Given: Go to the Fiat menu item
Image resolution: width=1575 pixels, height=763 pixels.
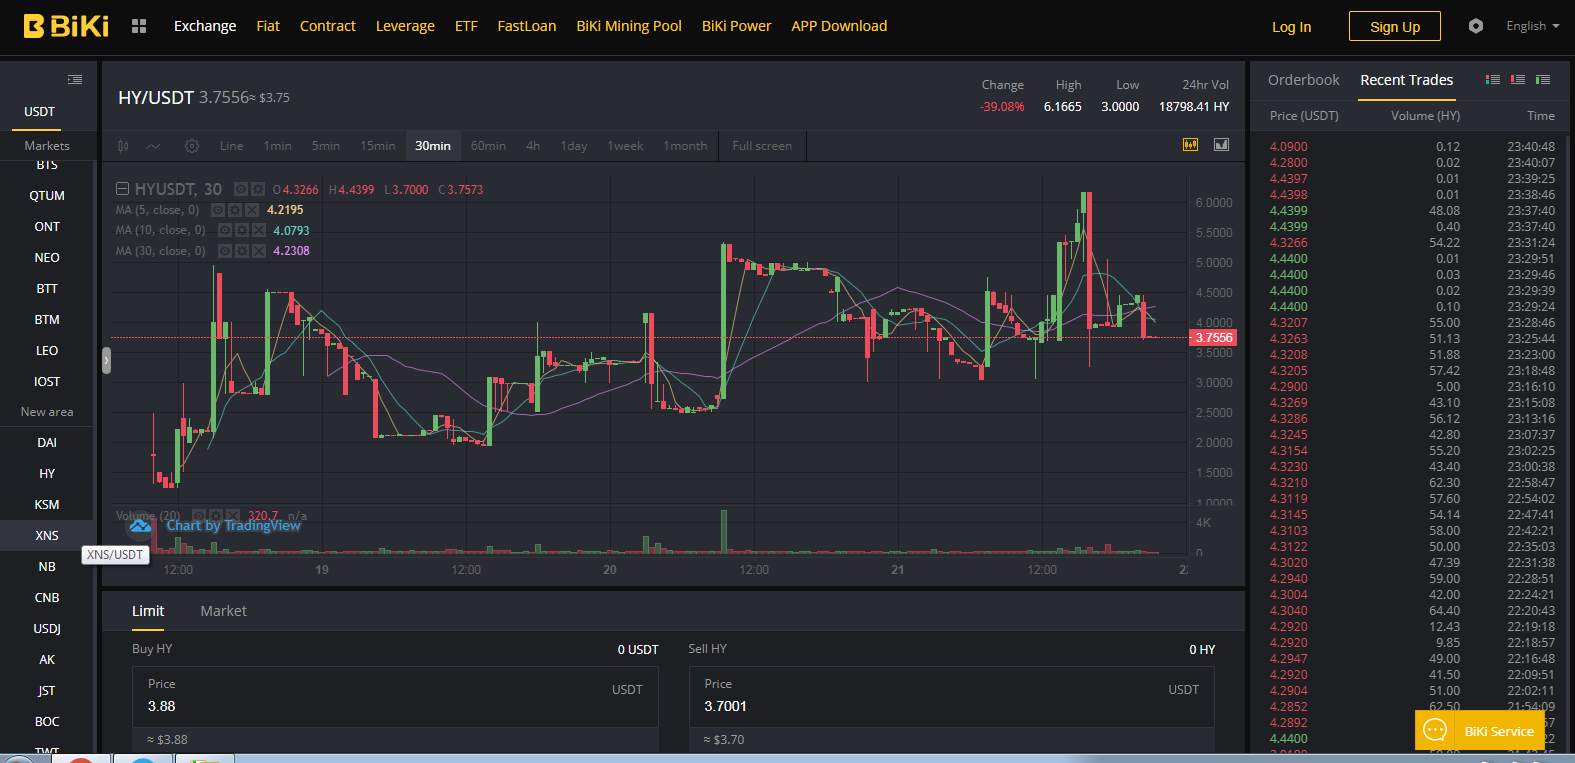Looking at the screenshot, I should [268, 26].
